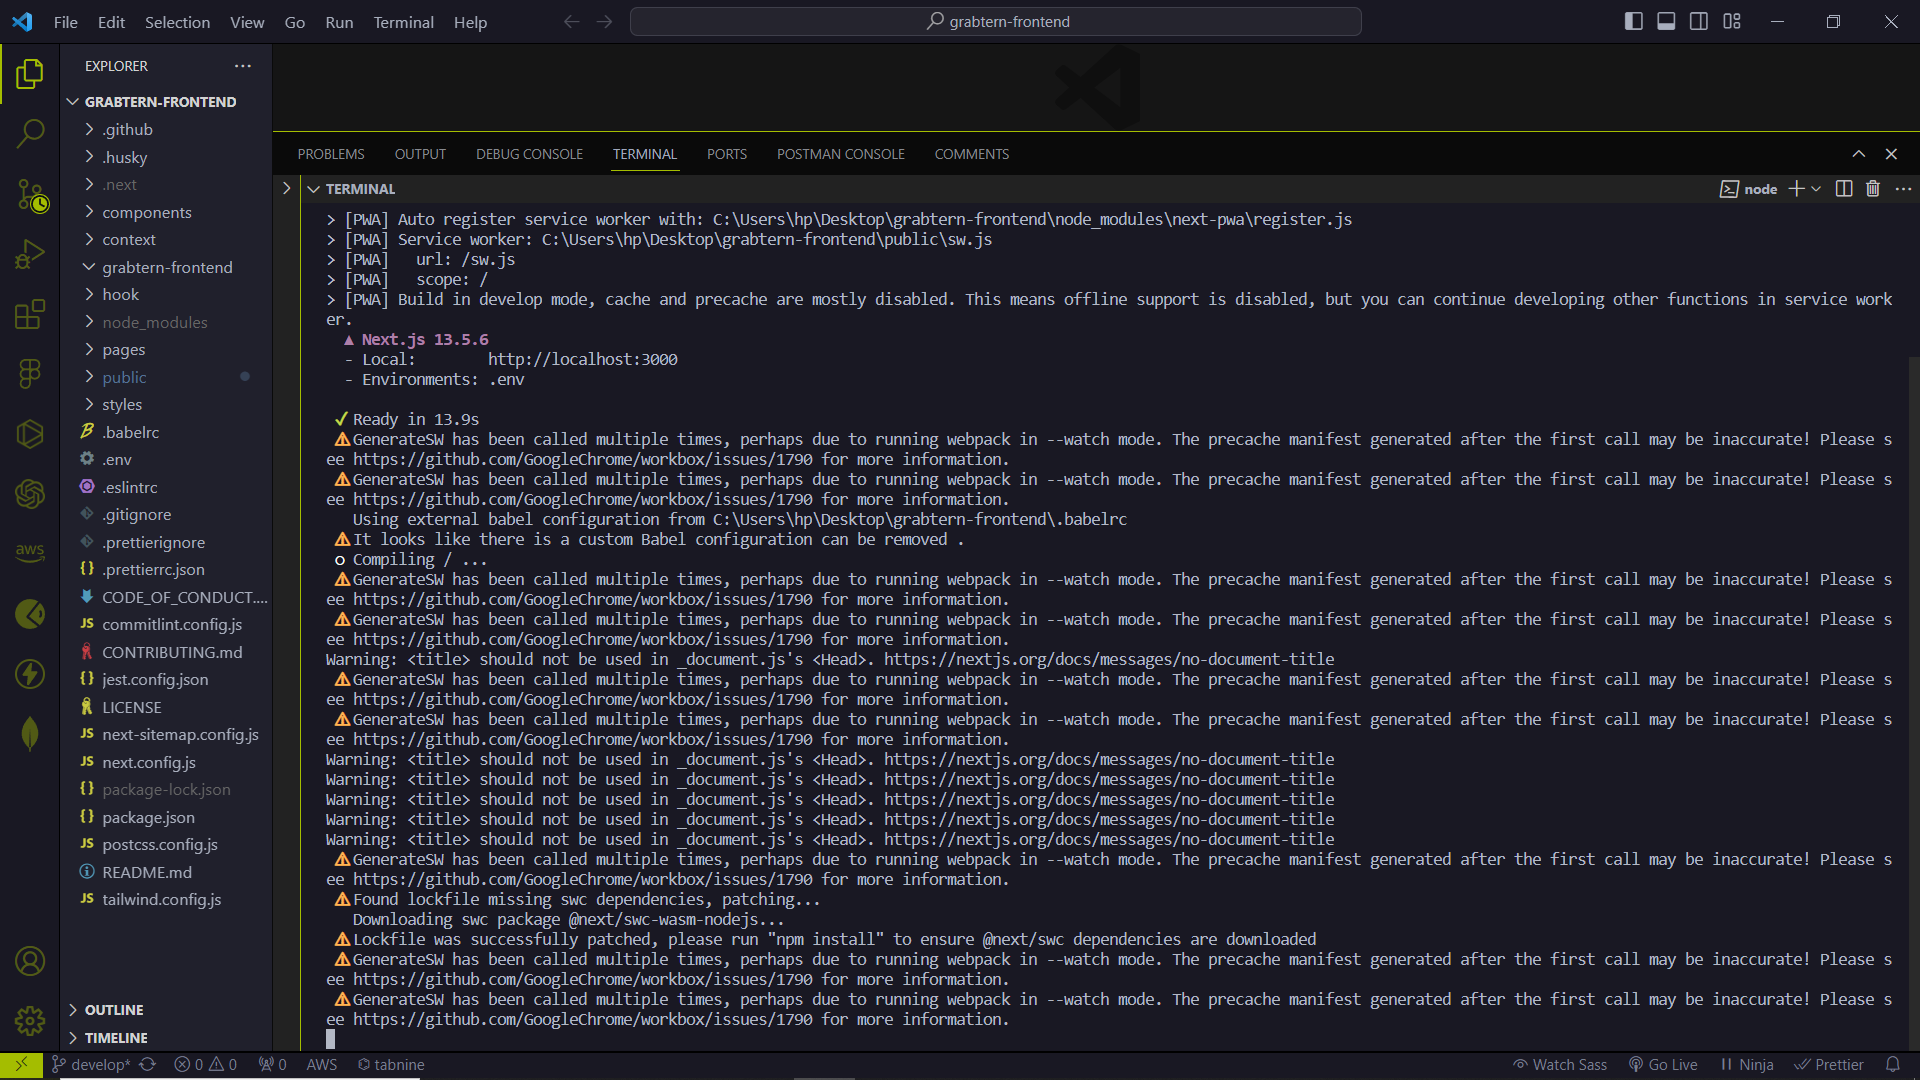The image size is (1920, 1080).
Task: Open the Search panel in the activity bar
Action: (x=31, y=132)
